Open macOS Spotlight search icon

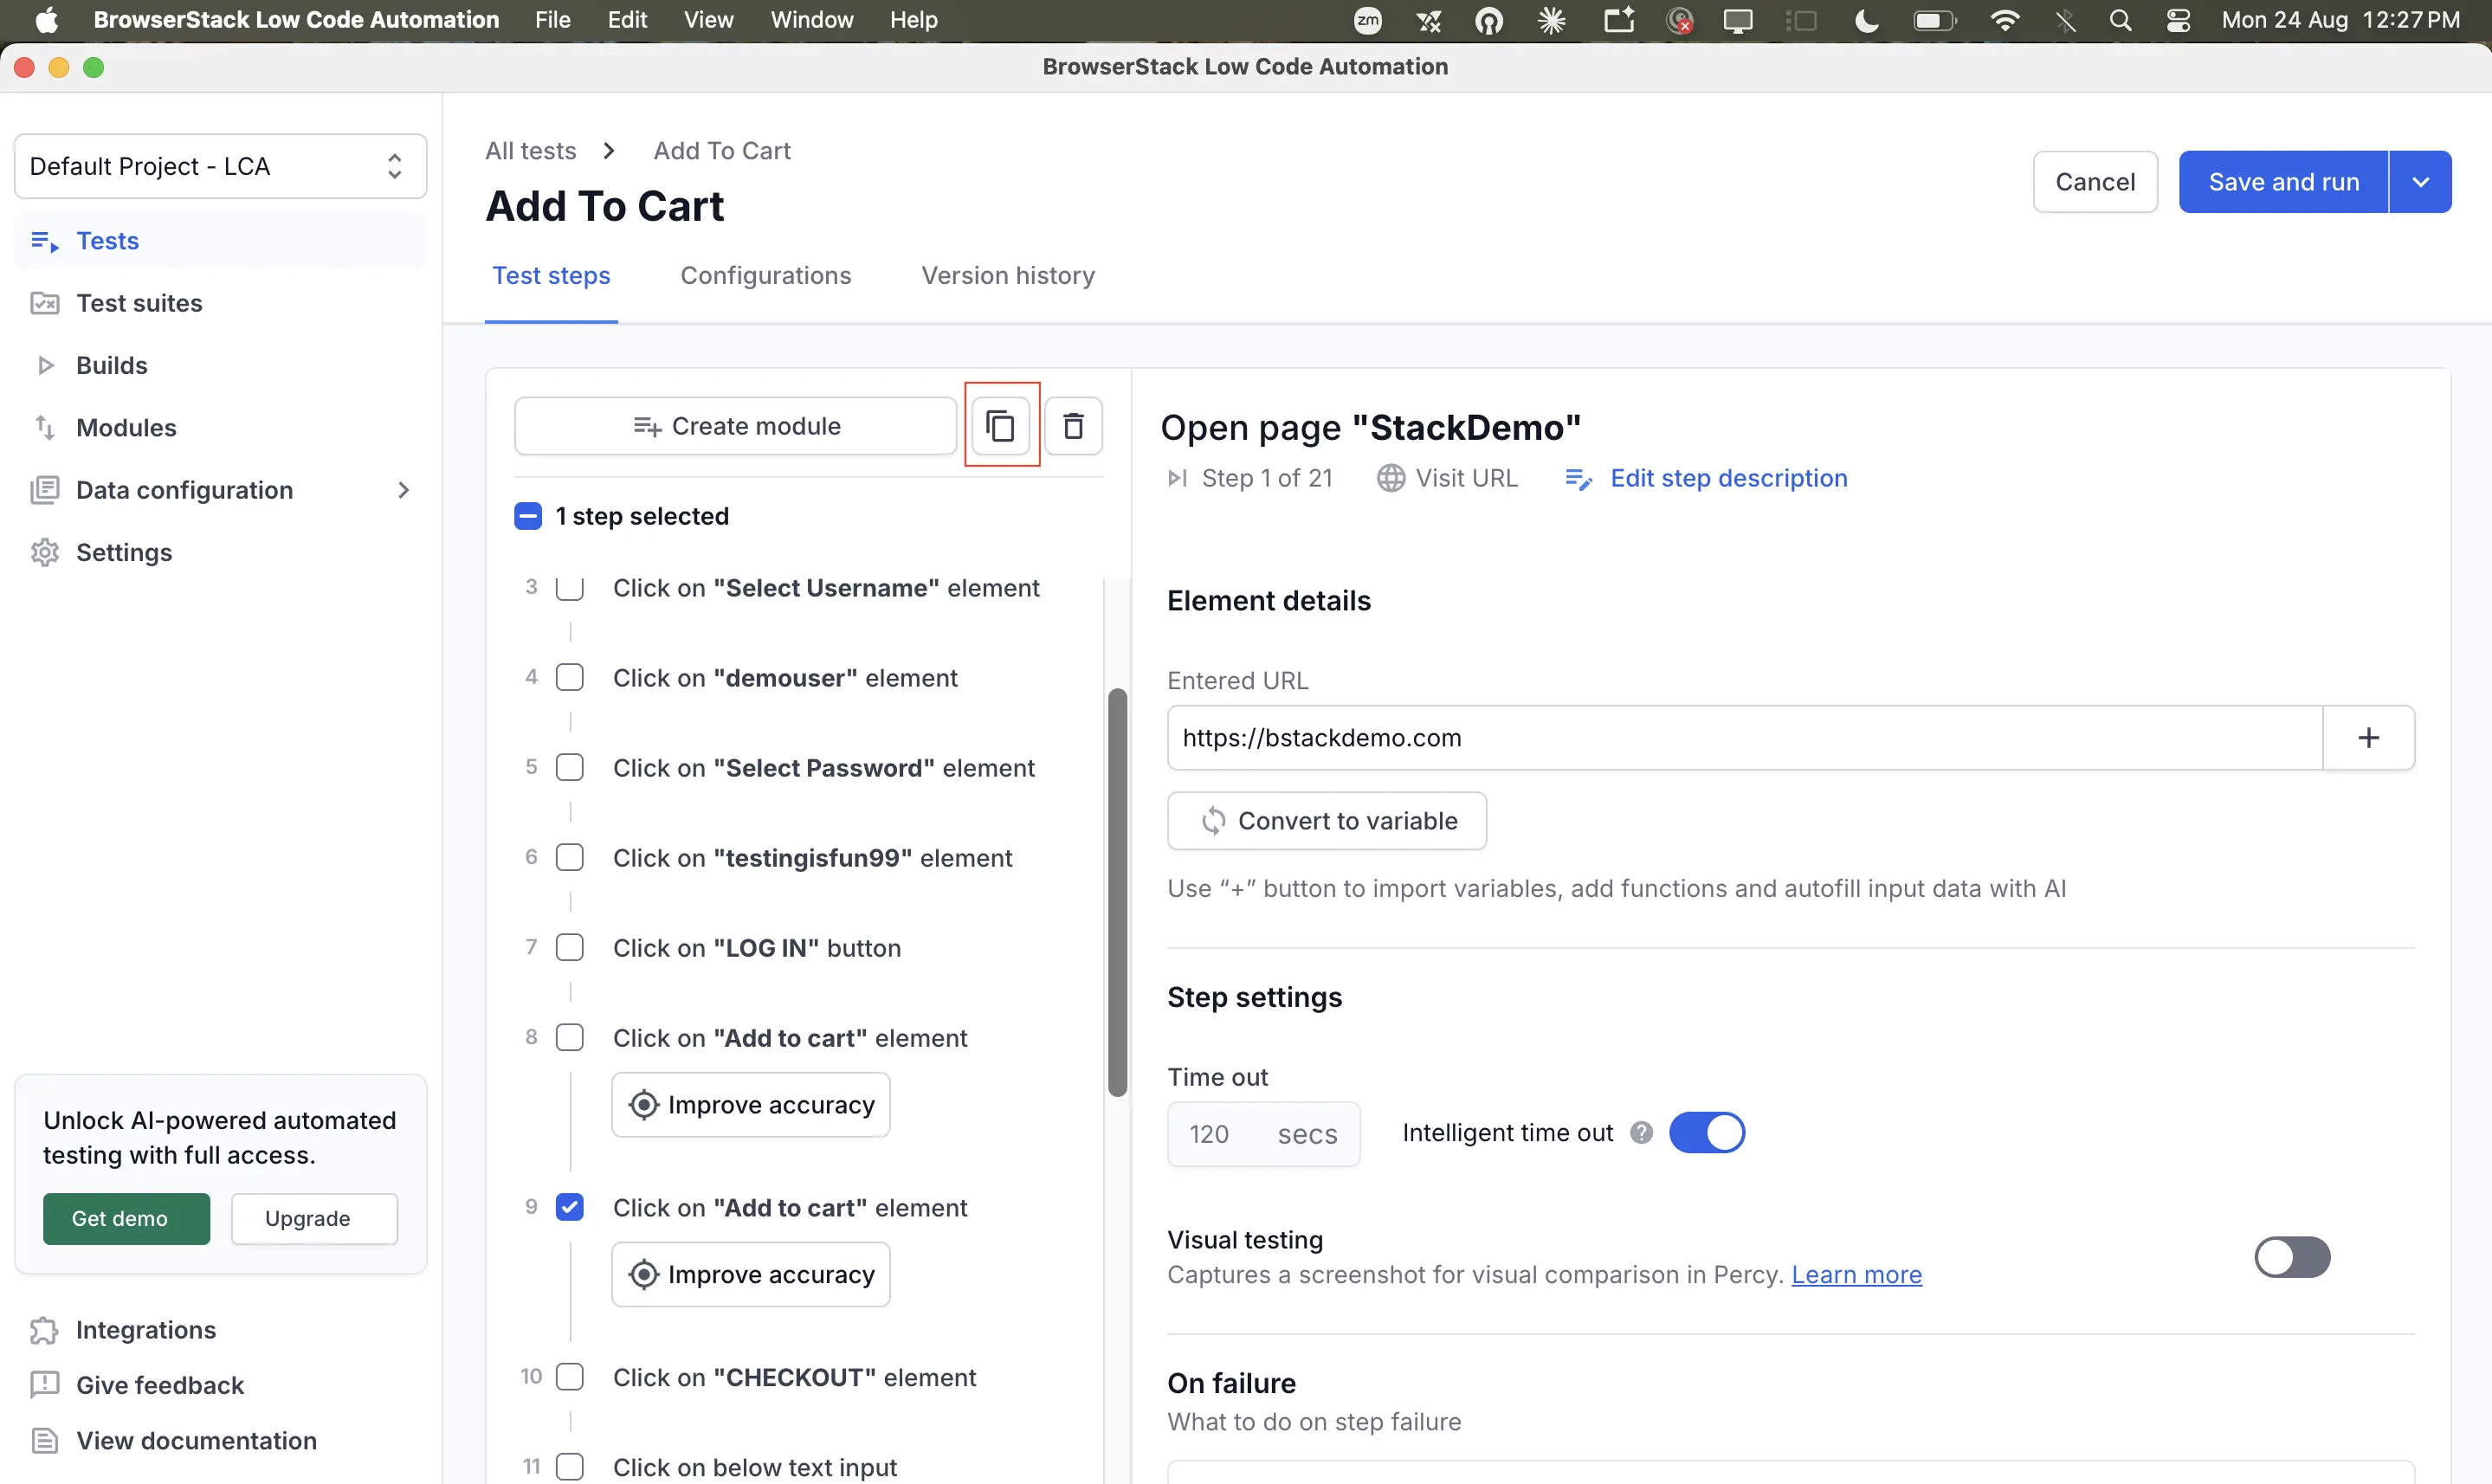[x=2120, y=20]
